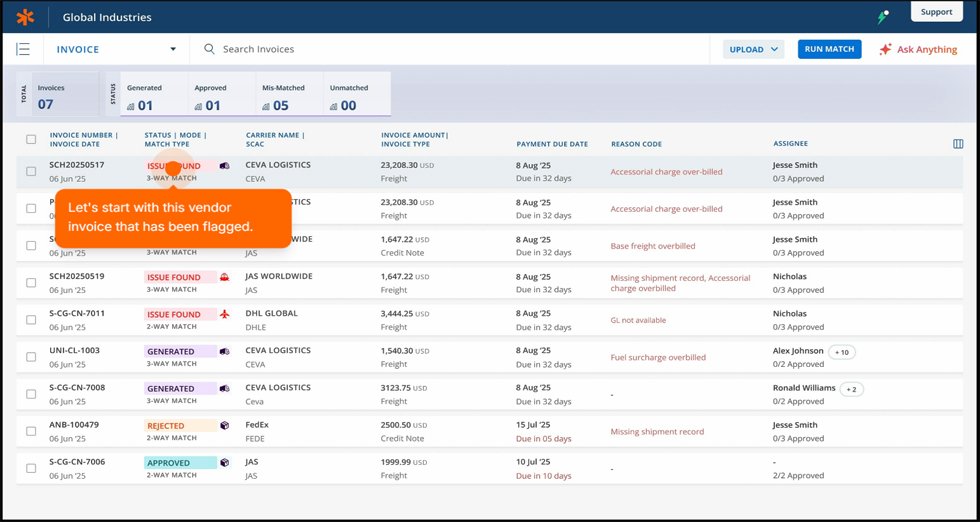Screen dimensions: 980x522
Task: Click the truck mode icon for UNI-CL-1003
Action: (x=225, y=352)
